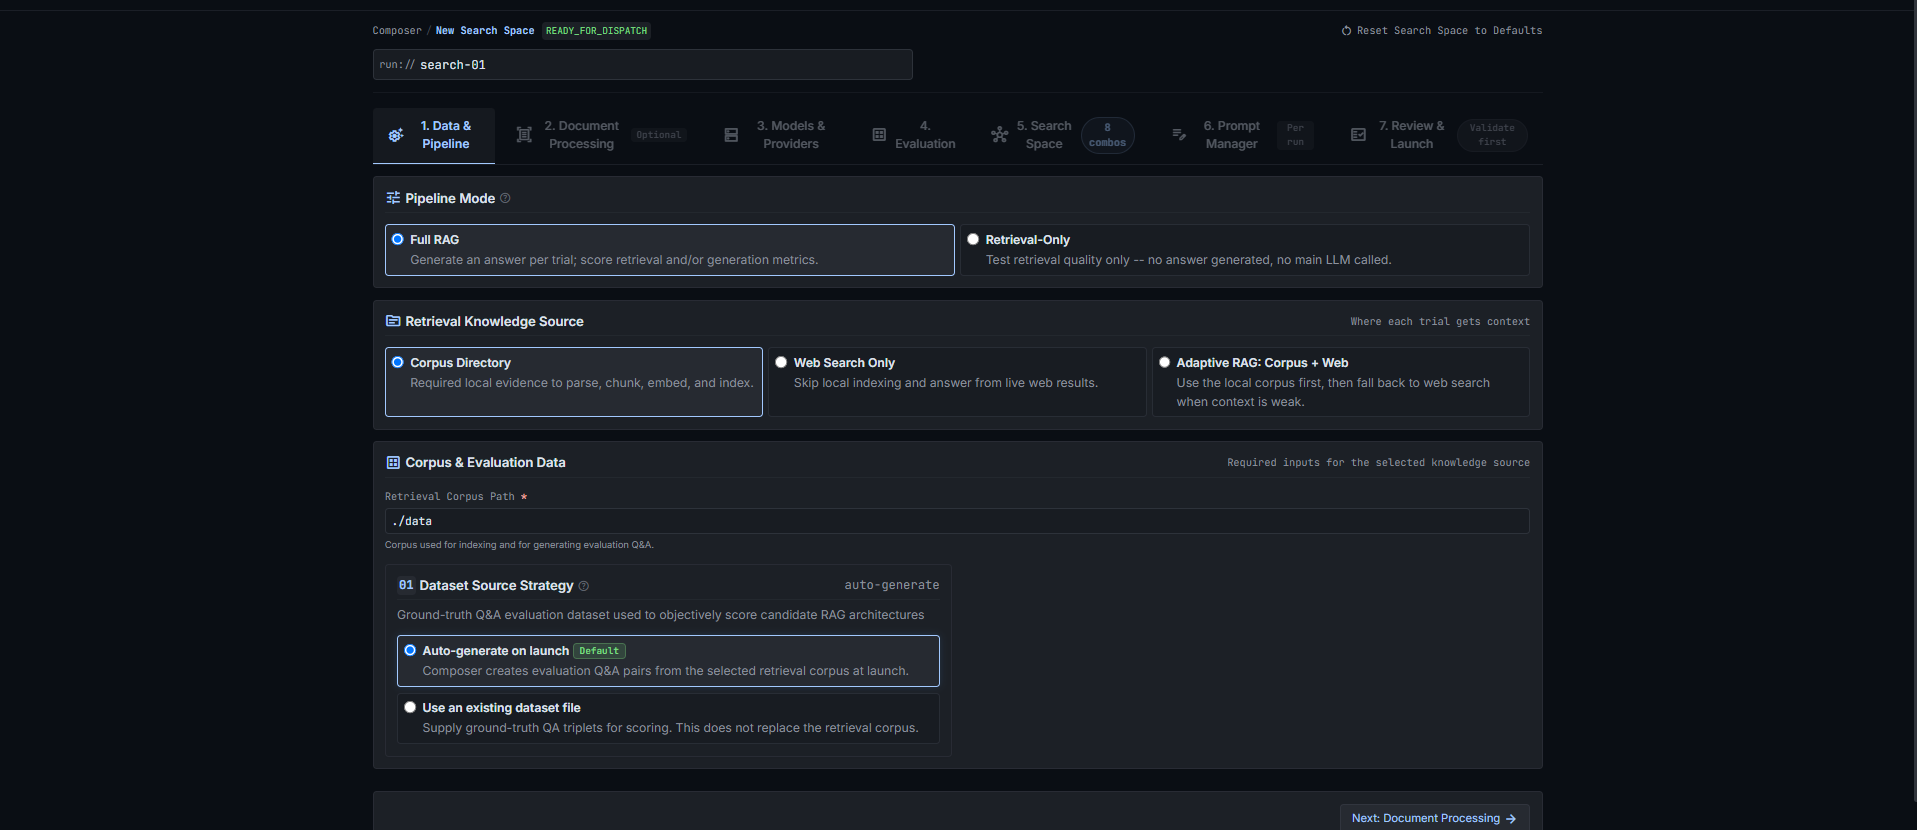This screenshot has width=1917, height=830.
Task: Select Use an existing dataset file option
Action: 410,707
